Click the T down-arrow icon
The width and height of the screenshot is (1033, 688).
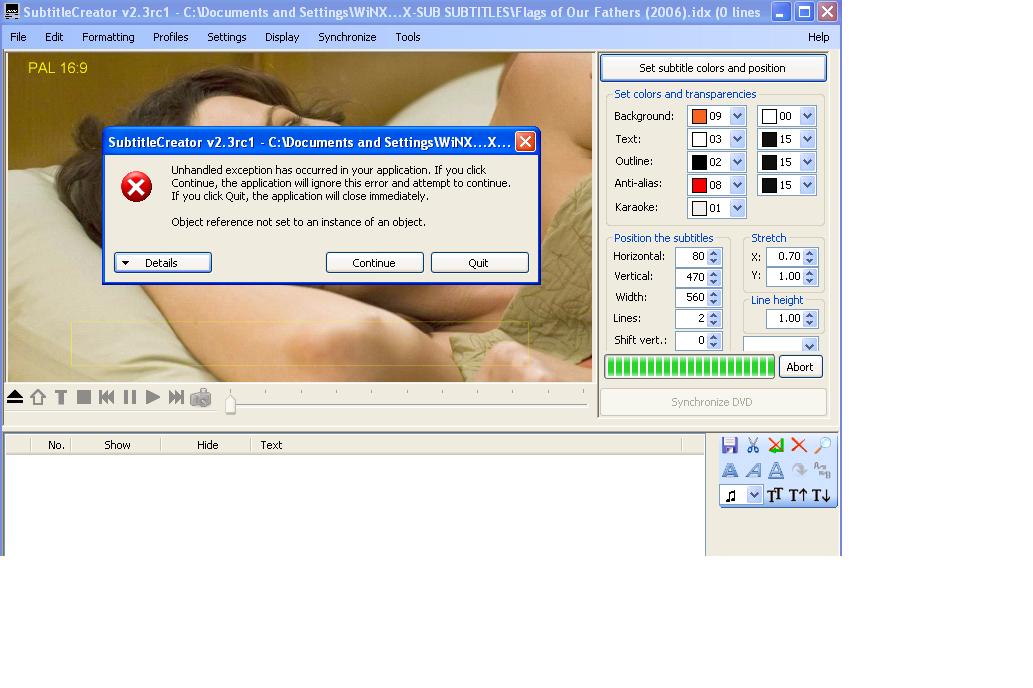coord(821,495)
